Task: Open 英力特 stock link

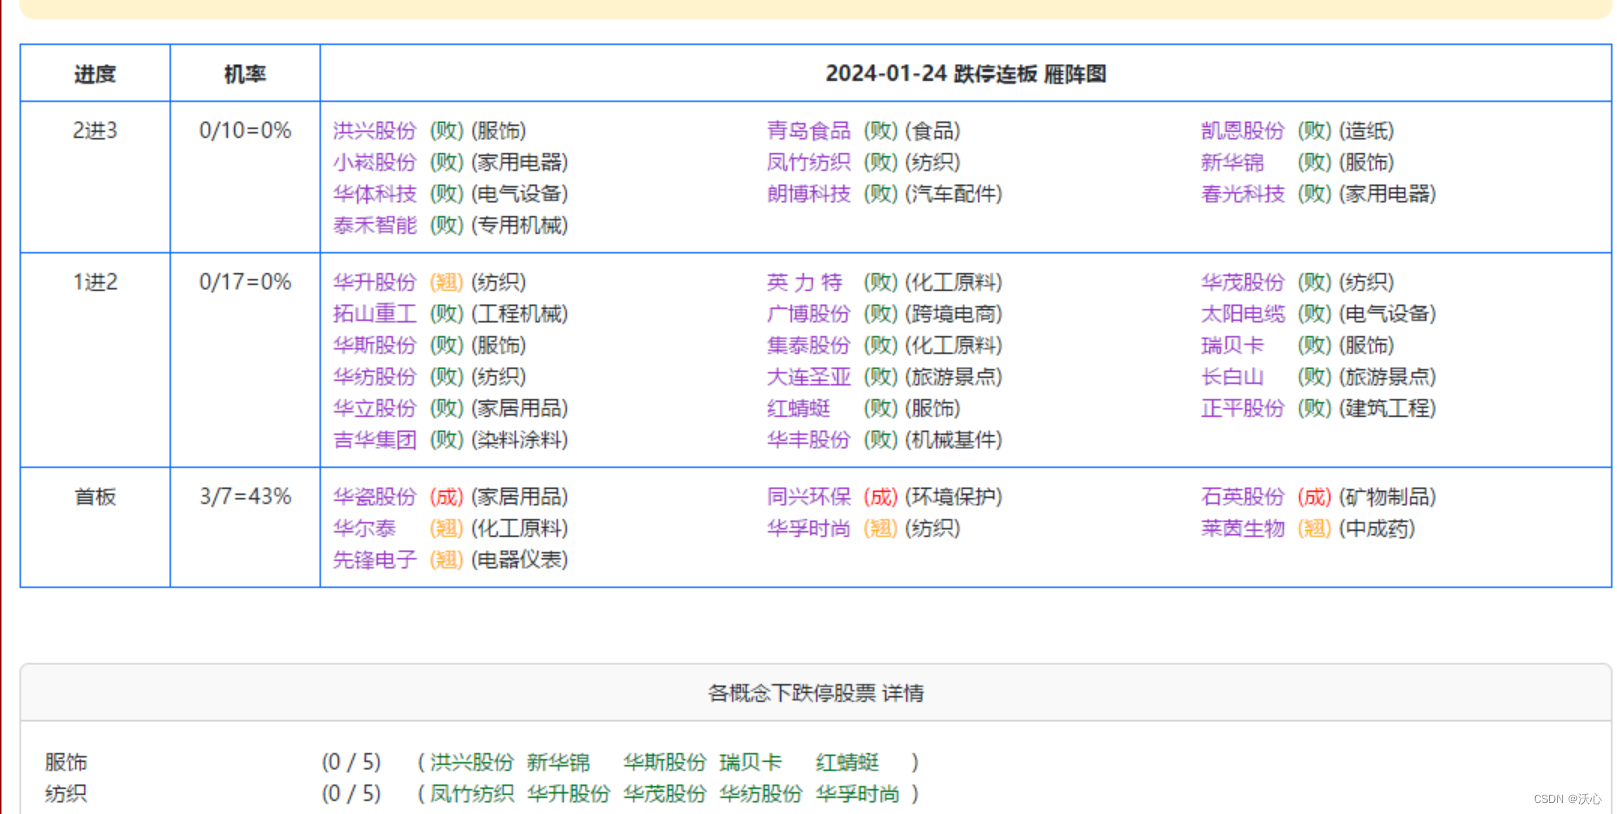Action: 805,282
